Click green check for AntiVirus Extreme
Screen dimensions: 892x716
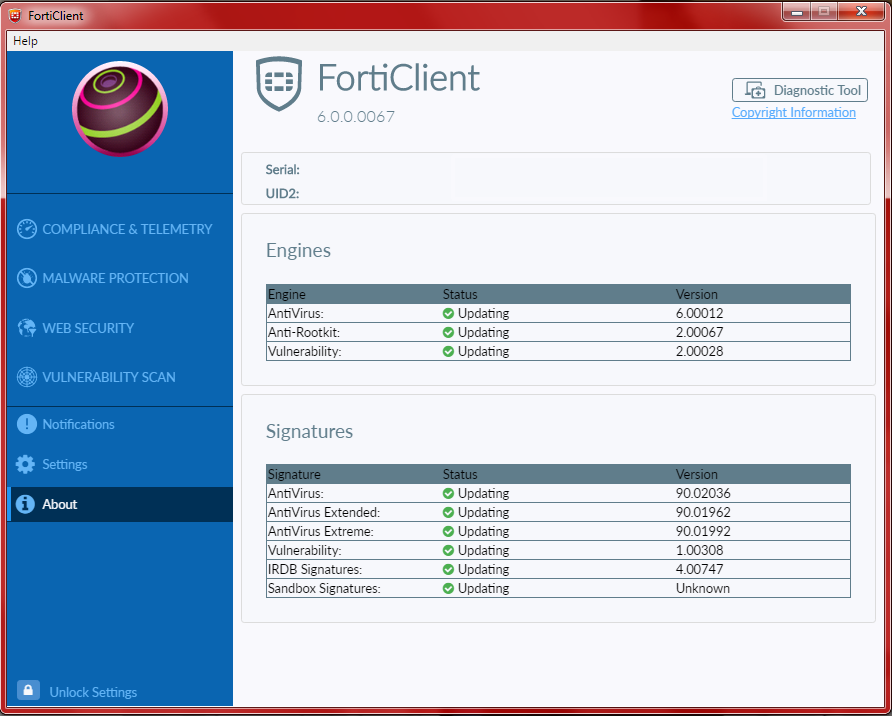click(x=448, y=531)
